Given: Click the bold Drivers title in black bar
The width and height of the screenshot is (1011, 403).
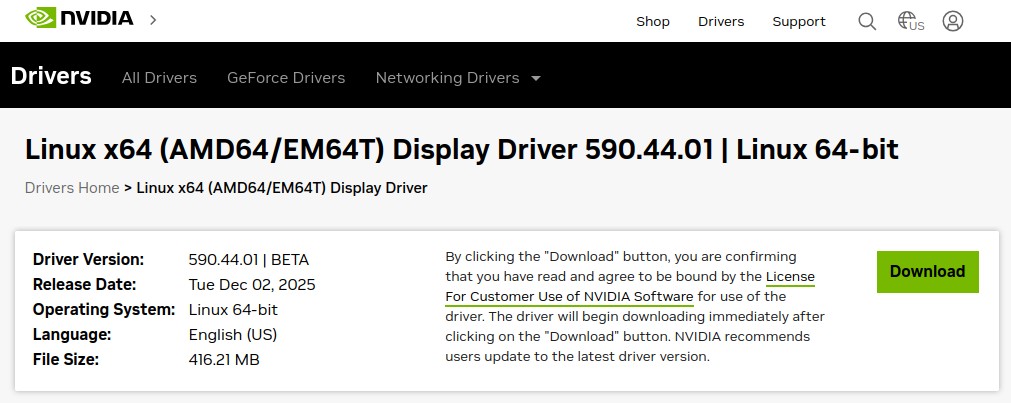Looking at the screenshot, I should pyautogui.click(x=51, y=76).
